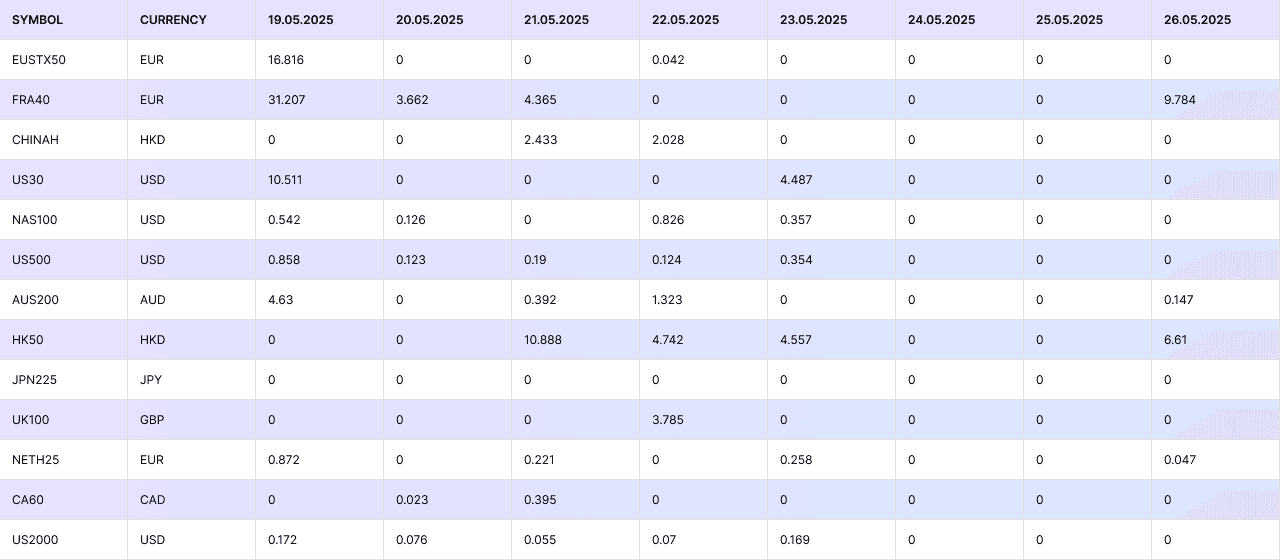1280x560 pixels.
Task: Select the value 0.172 in US2000 row
Action: click(x=283, y=540)
